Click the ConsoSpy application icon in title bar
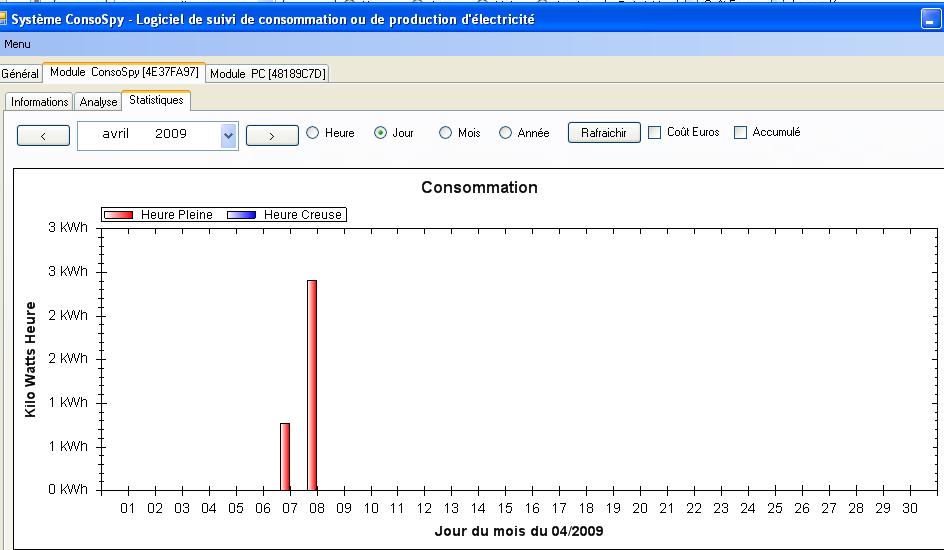The width and height of the screenshot is (944, 550). [x=4, y=19]
